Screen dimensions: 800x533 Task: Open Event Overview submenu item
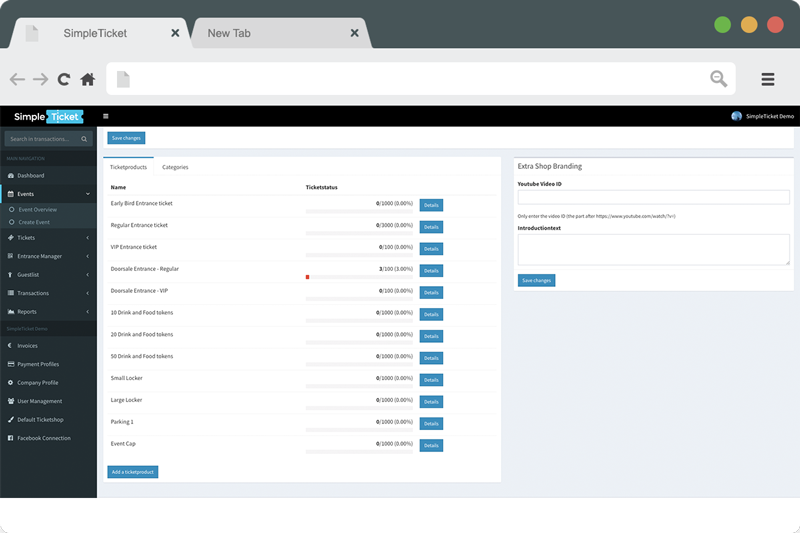[37, 210]
